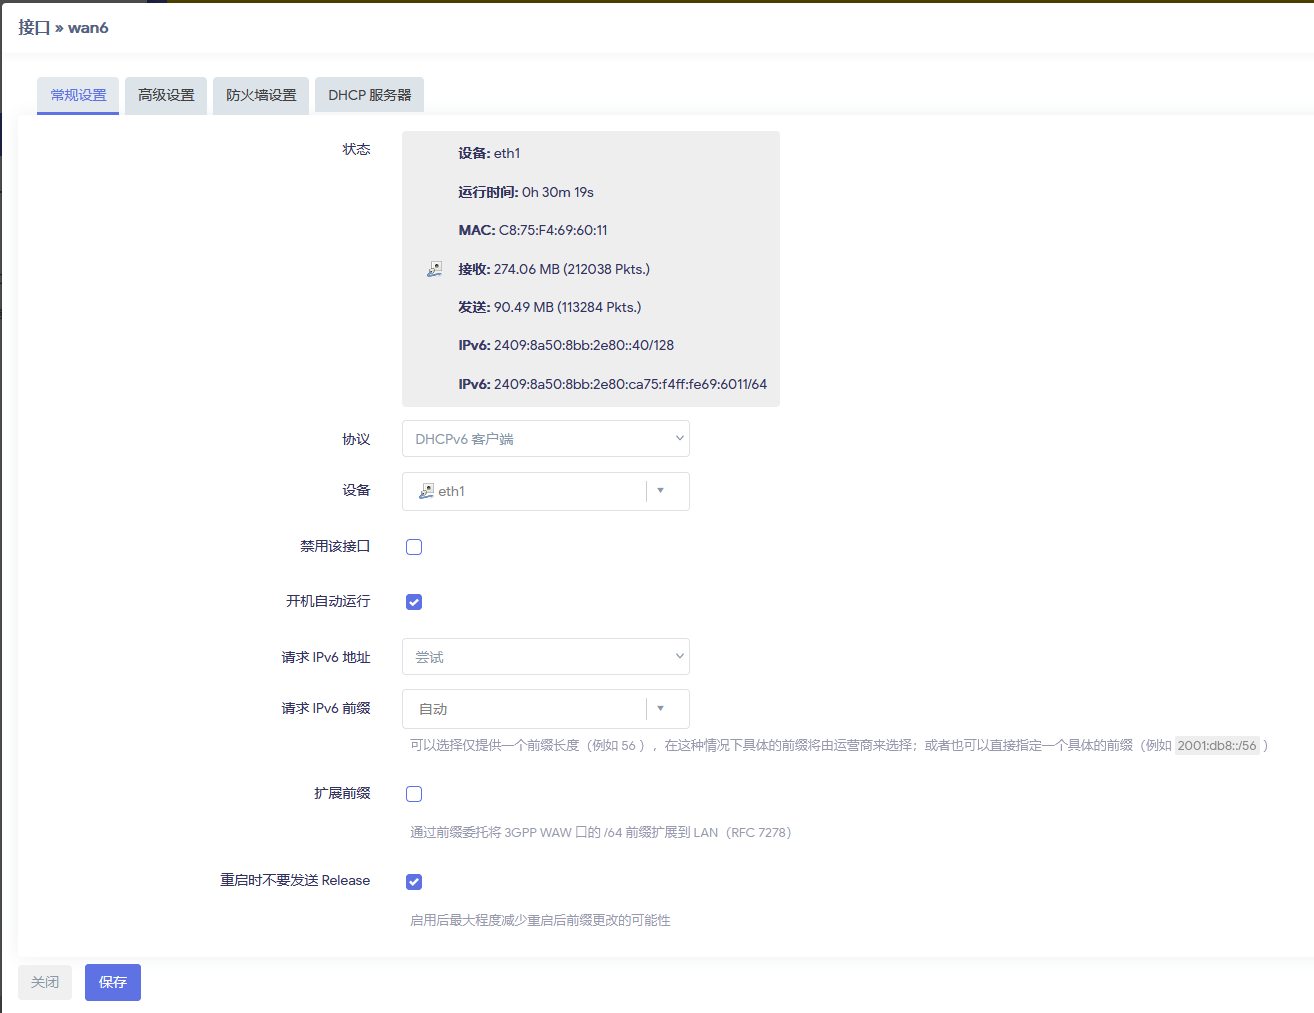Switch to the 高级设置 tab
The width and height of the screenshot is (1314, 1013).
[166, 95]
